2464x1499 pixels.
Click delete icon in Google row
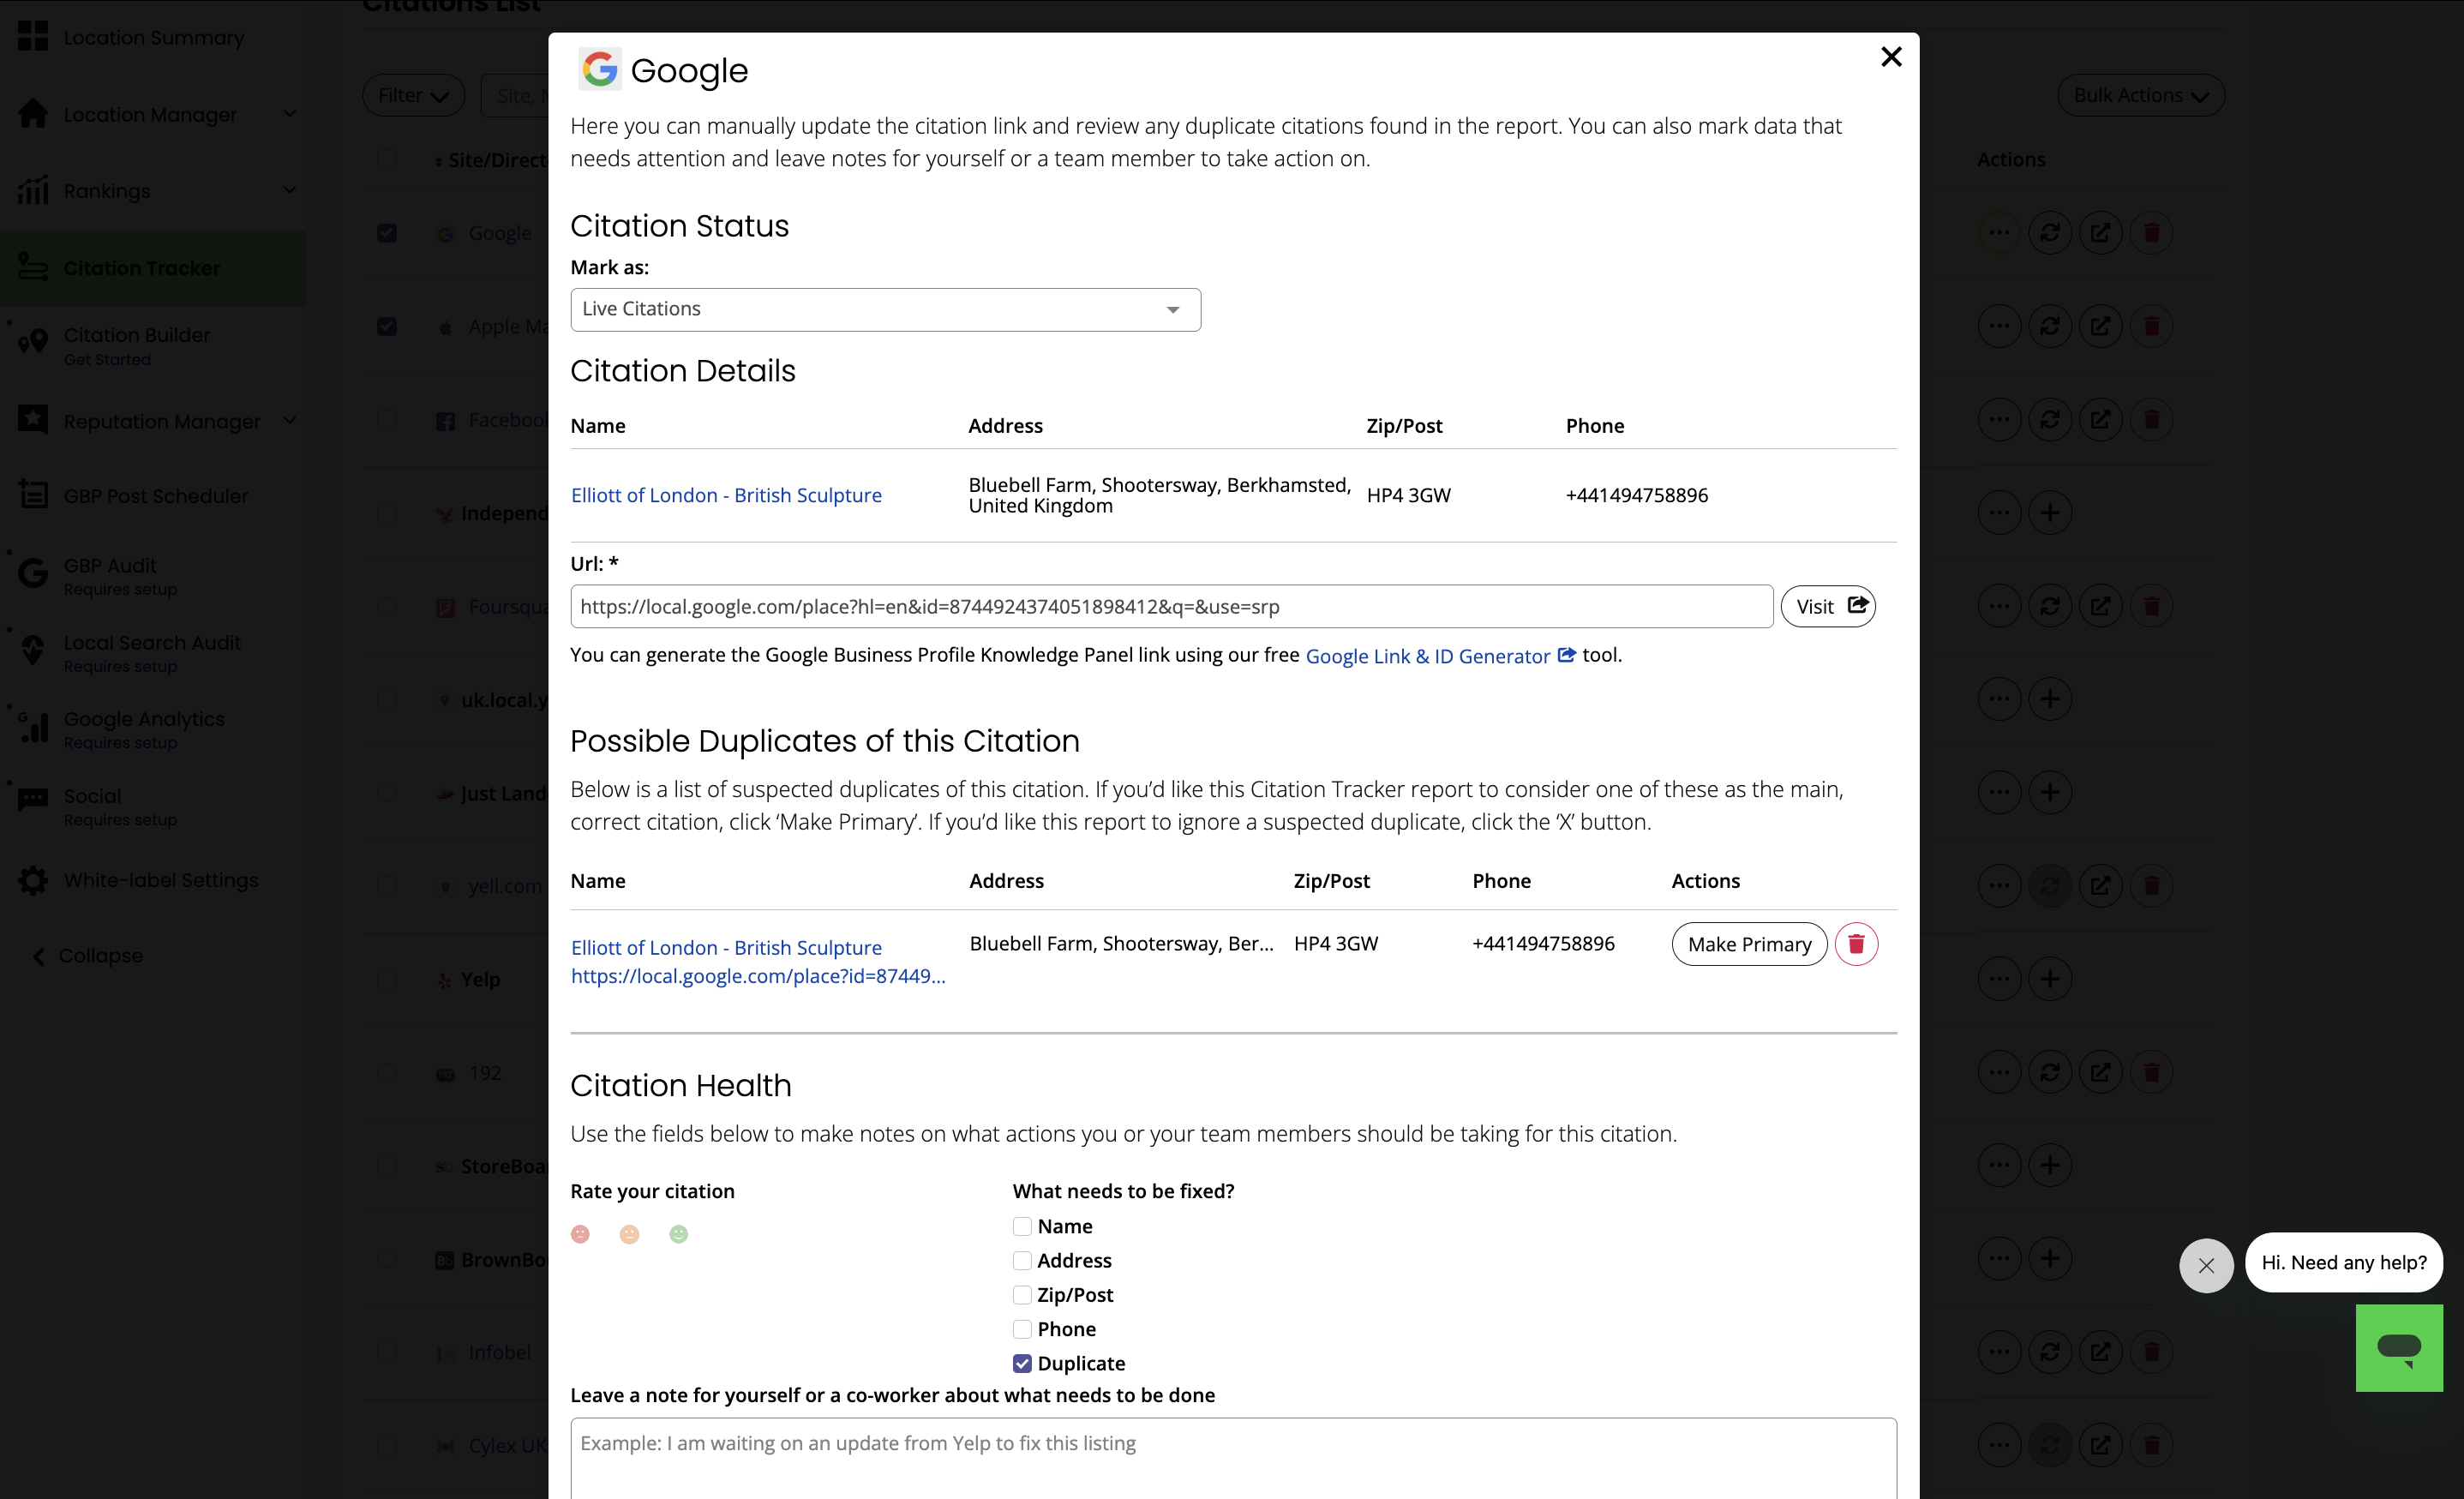coord(2152,233)
